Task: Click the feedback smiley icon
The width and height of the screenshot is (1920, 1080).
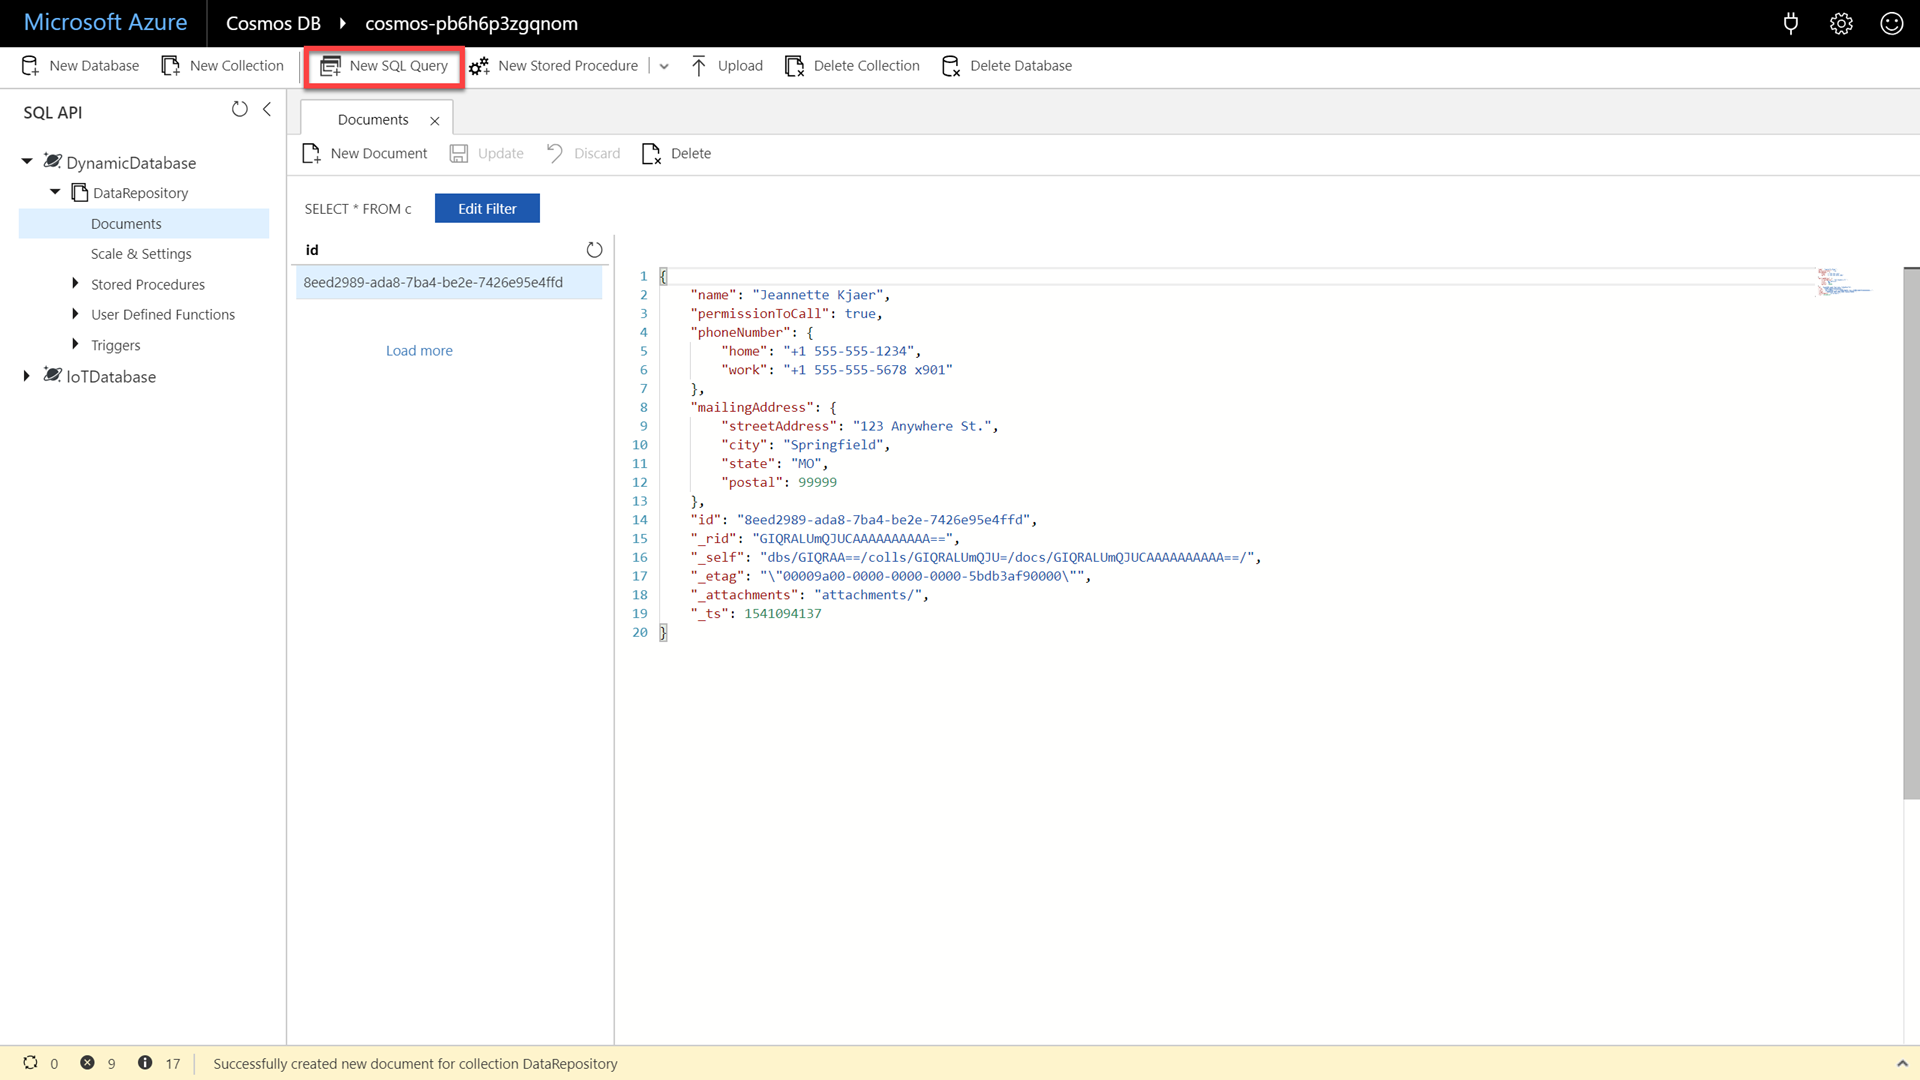Action: click(1891, 23)
